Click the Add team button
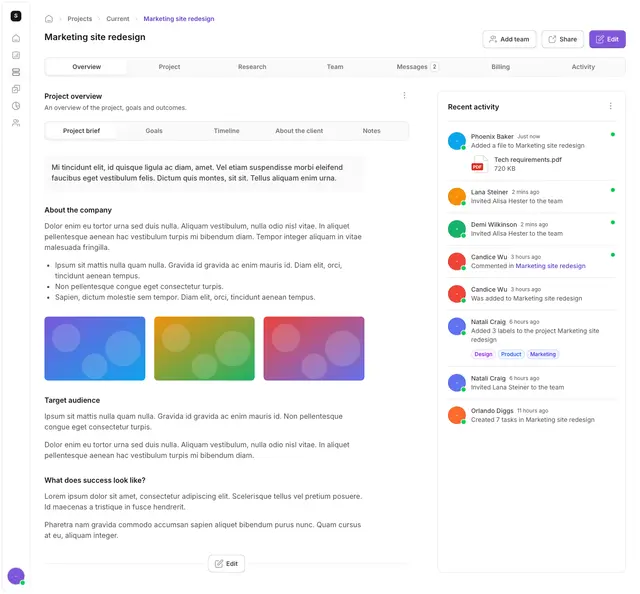 (509, 39)
